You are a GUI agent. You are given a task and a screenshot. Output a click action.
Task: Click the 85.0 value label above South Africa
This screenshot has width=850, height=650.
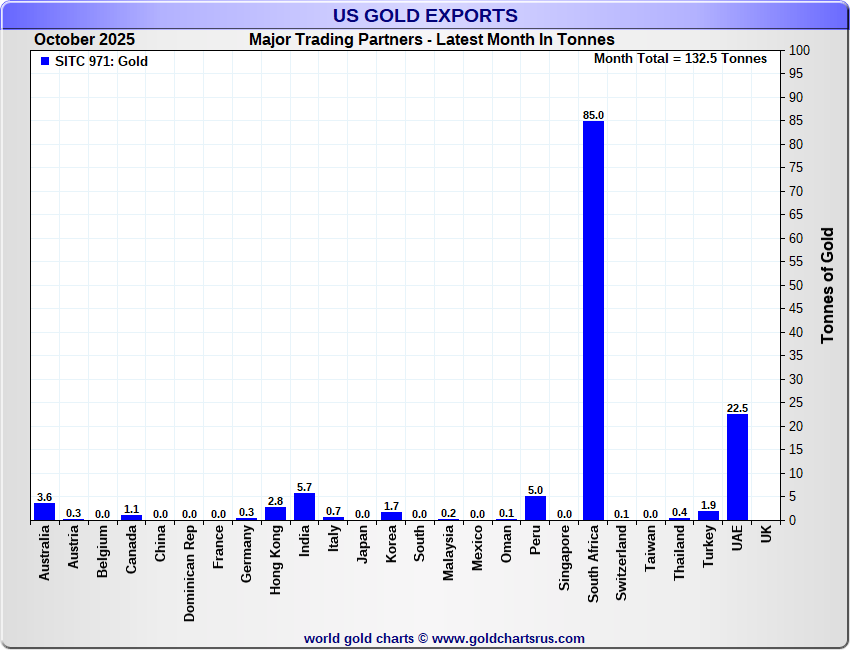pyautogui.click(x=593, y=115)
